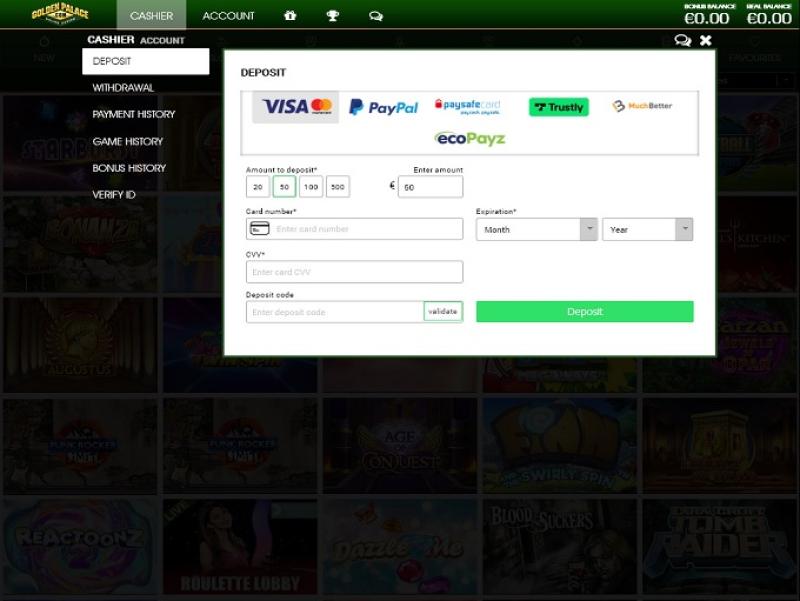Open the expiration Year dropdown

[647, 230]
